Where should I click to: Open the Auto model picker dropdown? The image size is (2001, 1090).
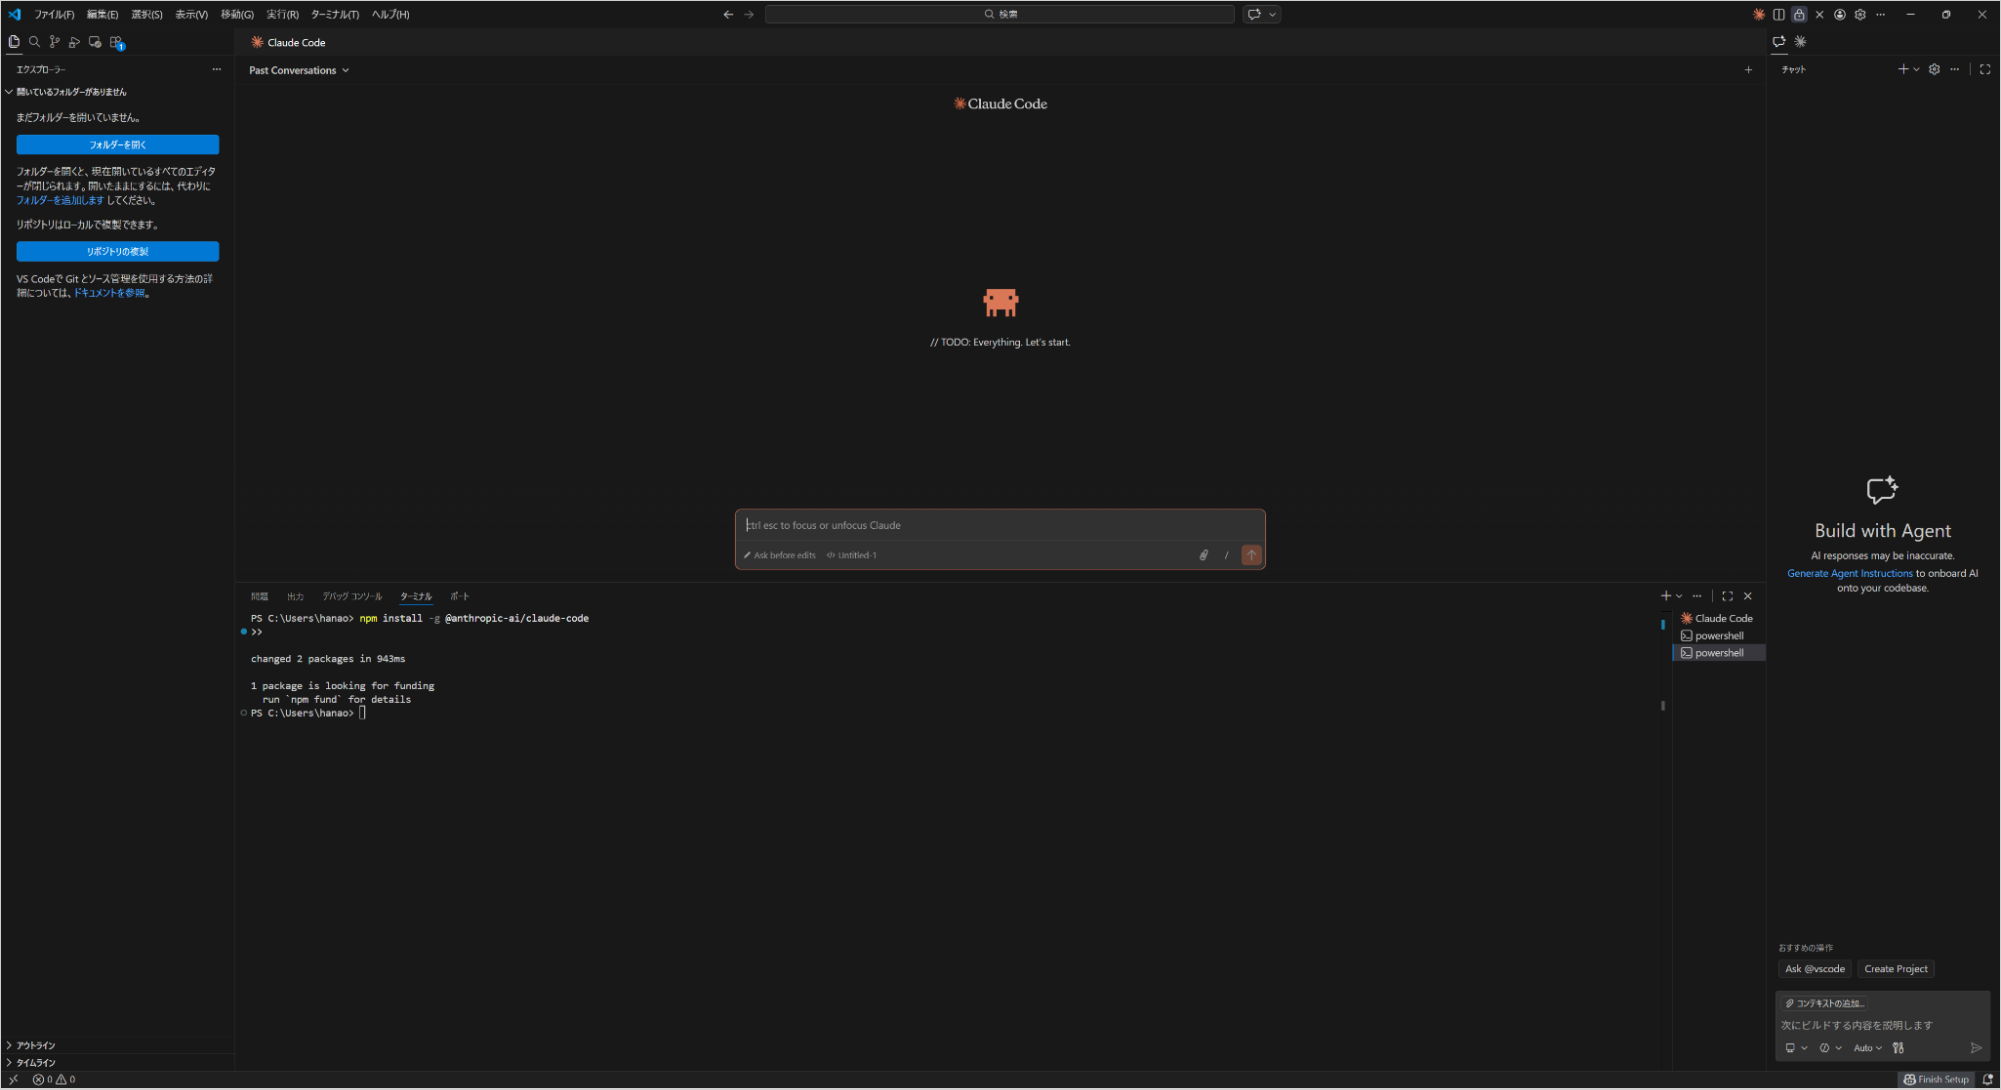pos(1867,1048)
